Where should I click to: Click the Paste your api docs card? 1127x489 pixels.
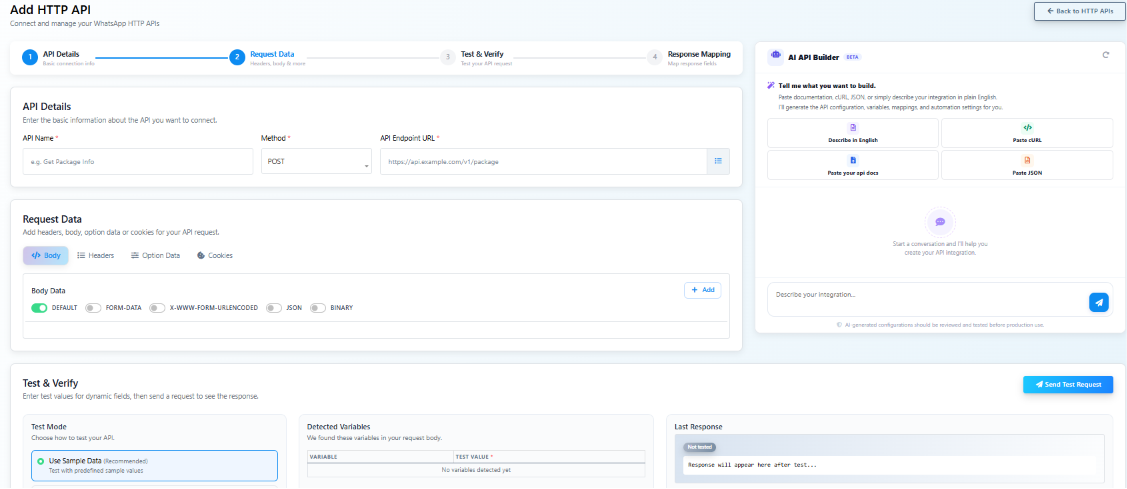pyautogui.click(x=852, y=165)
